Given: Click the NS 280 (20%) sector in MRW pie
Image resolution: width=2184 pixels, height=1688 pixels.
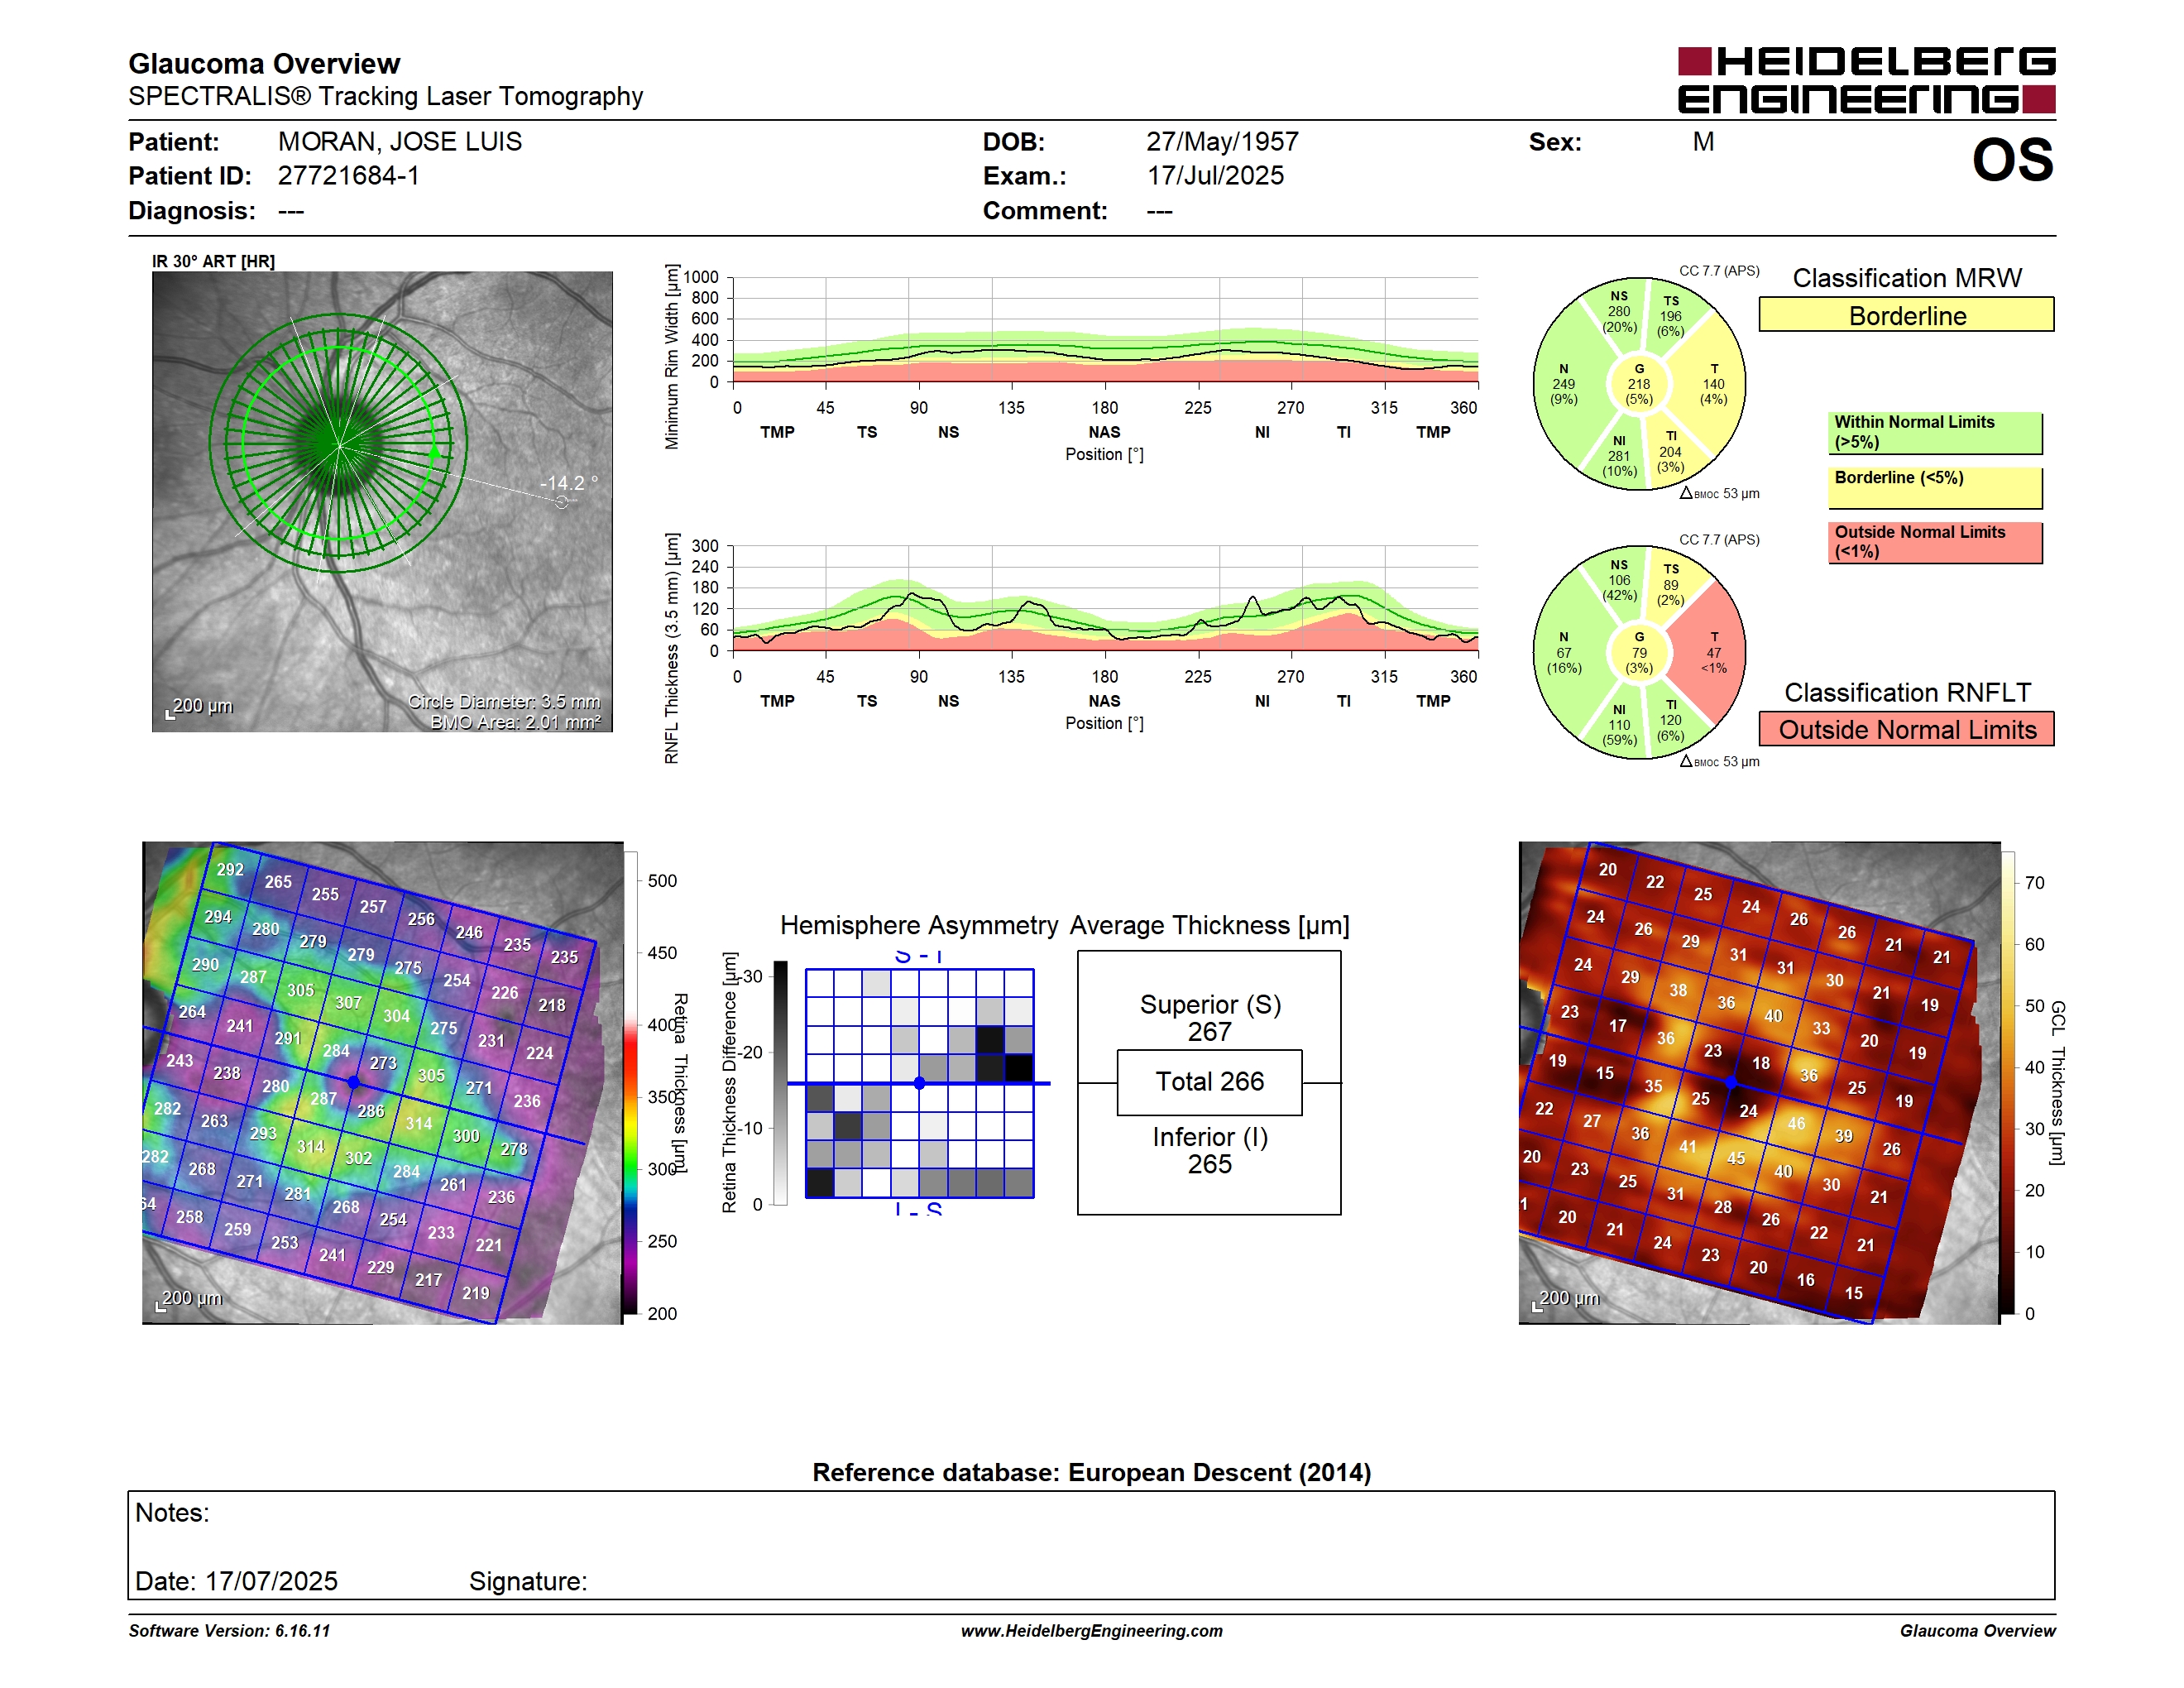Looking at the screenshot, I should point(1619,312).
